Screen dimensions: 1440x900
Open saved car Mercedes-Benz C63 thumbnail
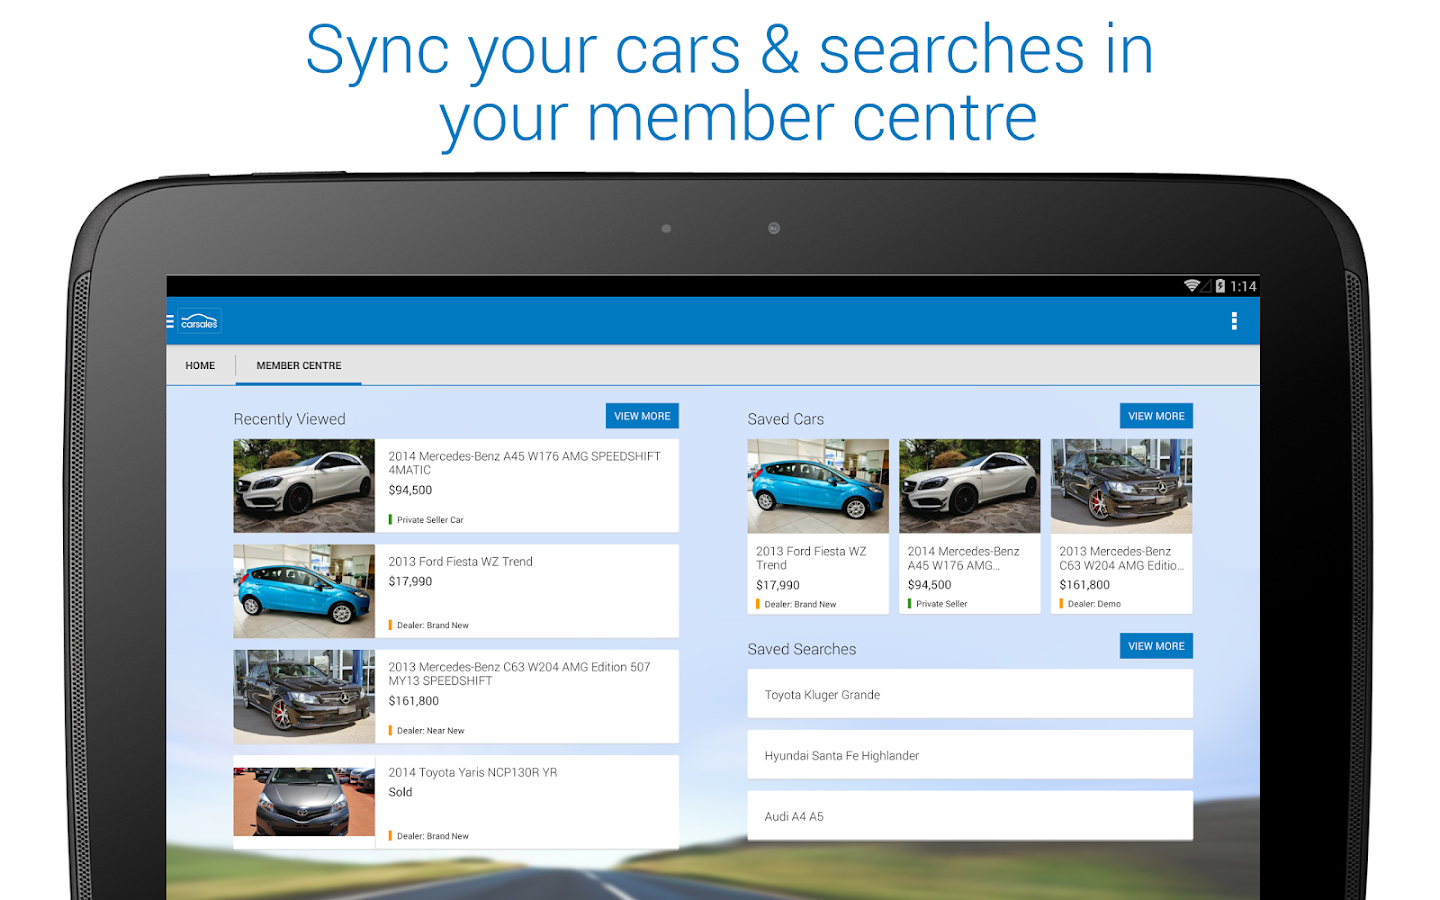coord(1122,486)
